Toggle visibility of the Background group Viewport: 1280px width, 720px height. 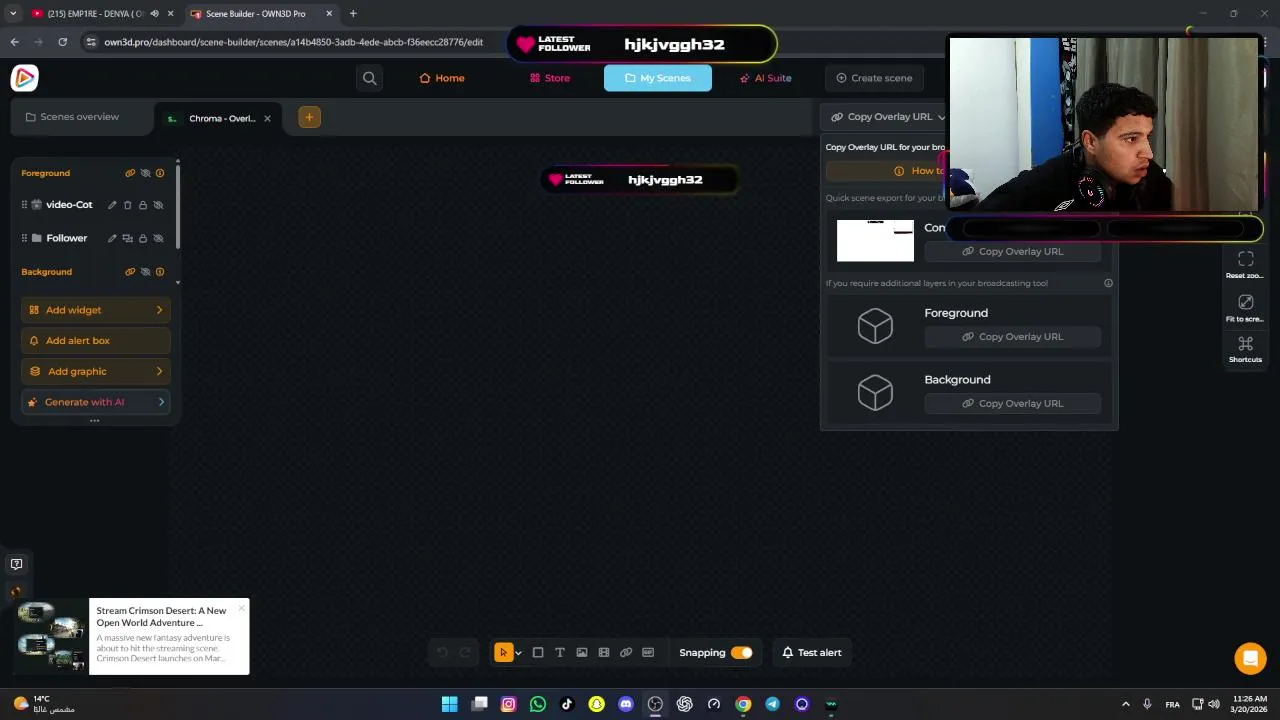point(145,272)
